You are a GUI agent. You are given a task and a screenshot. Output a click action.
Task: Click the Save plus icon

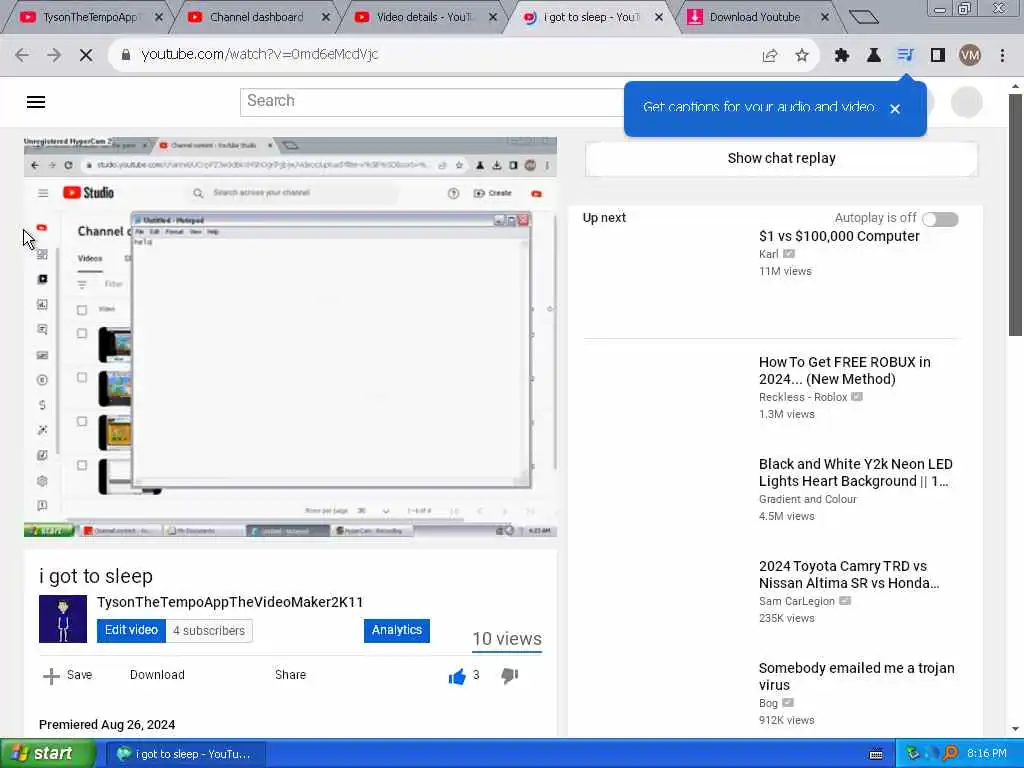tap(51, 676)
